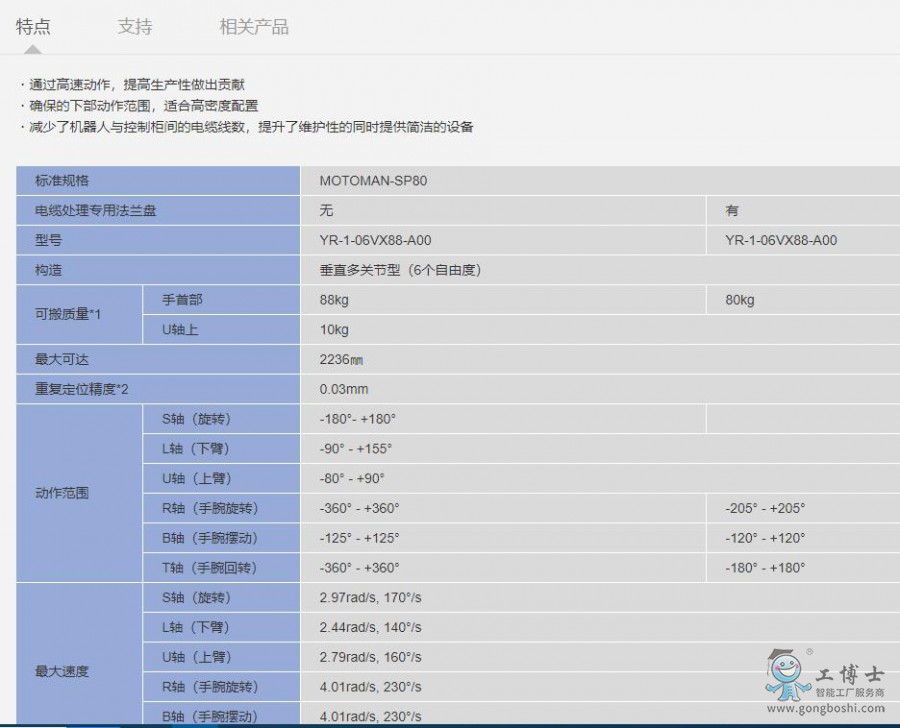Screen dimensions: 900x728
Task: Select the MOTOMAN-SP80 cell
Action: [x=600, y=181]
